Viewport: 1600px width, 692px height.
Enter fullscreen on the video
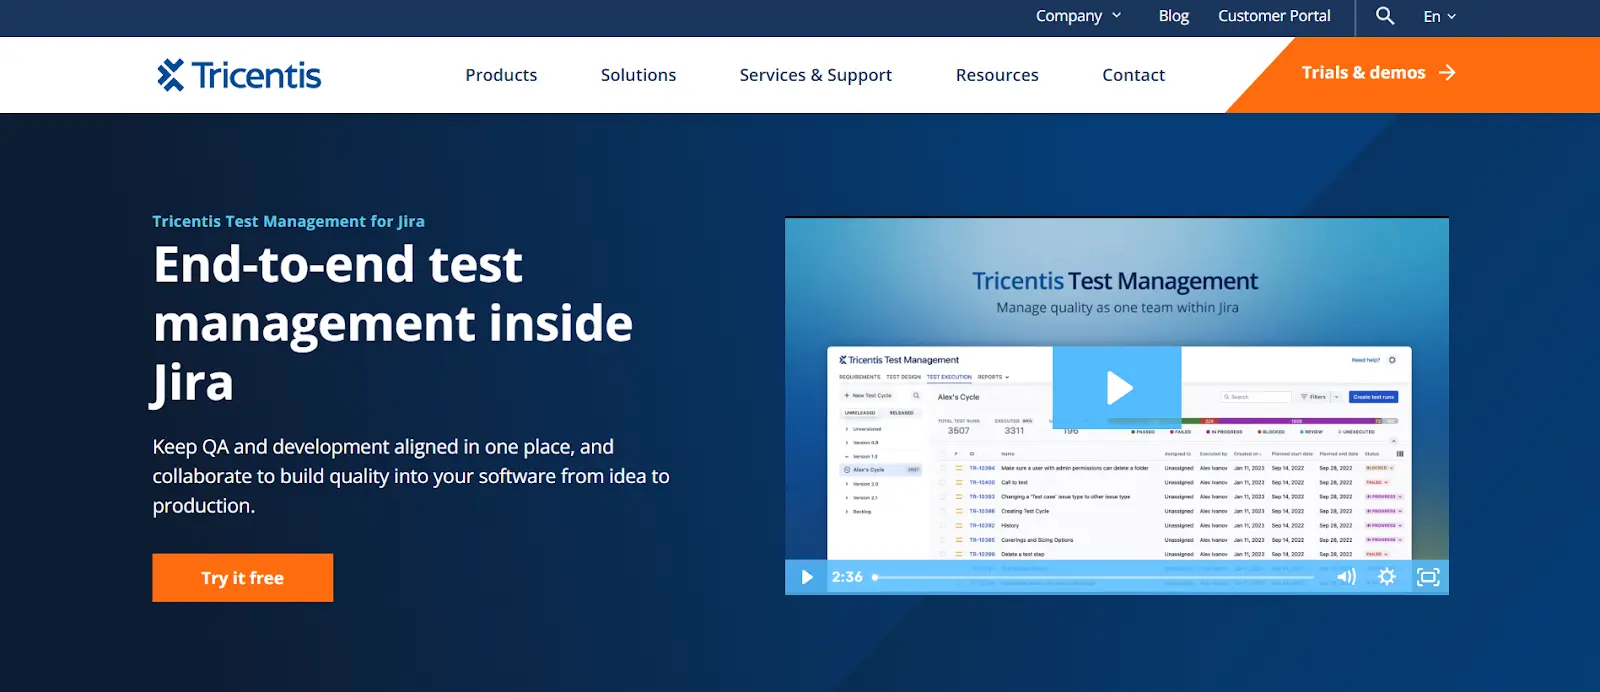click(x=1428, y=577)
